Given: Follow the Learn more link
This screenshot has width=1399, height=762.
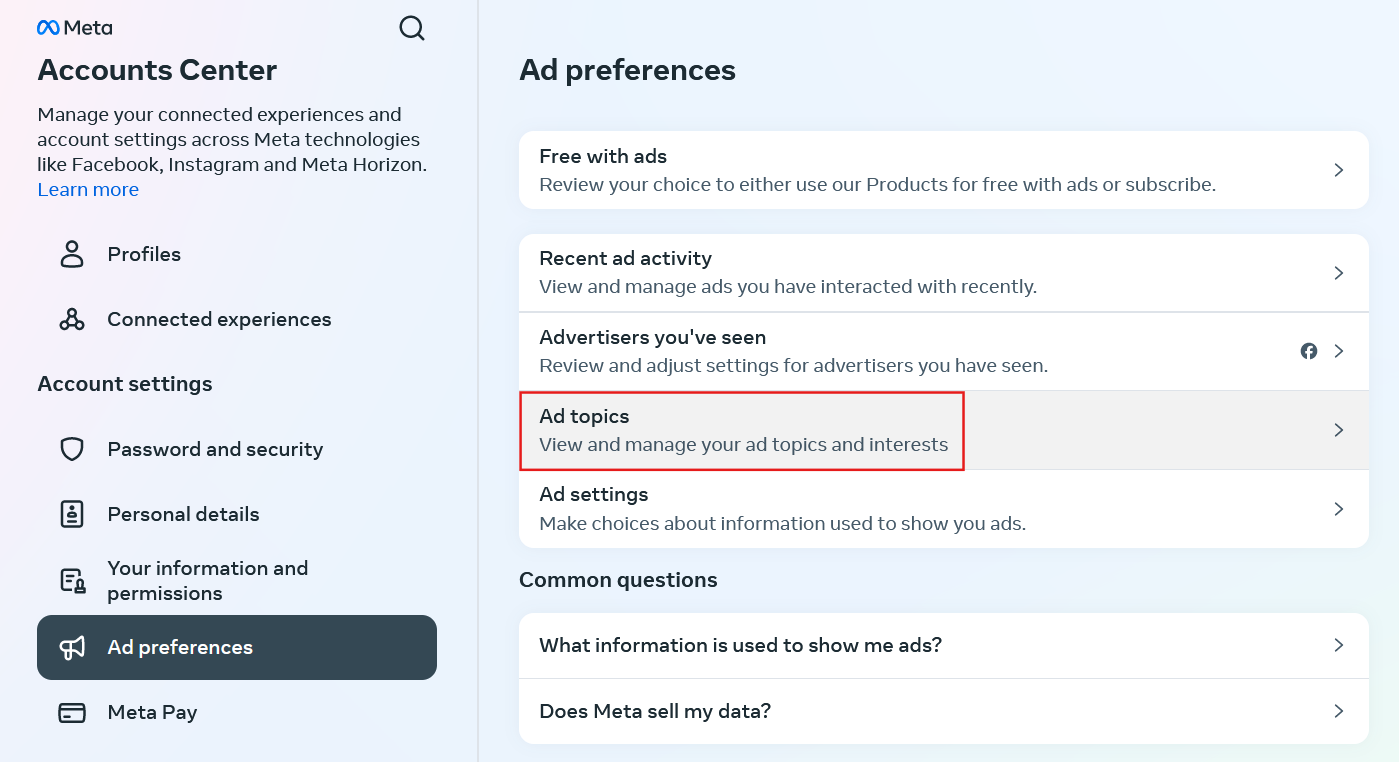Looking at the screenshot, I should [88, 190].
